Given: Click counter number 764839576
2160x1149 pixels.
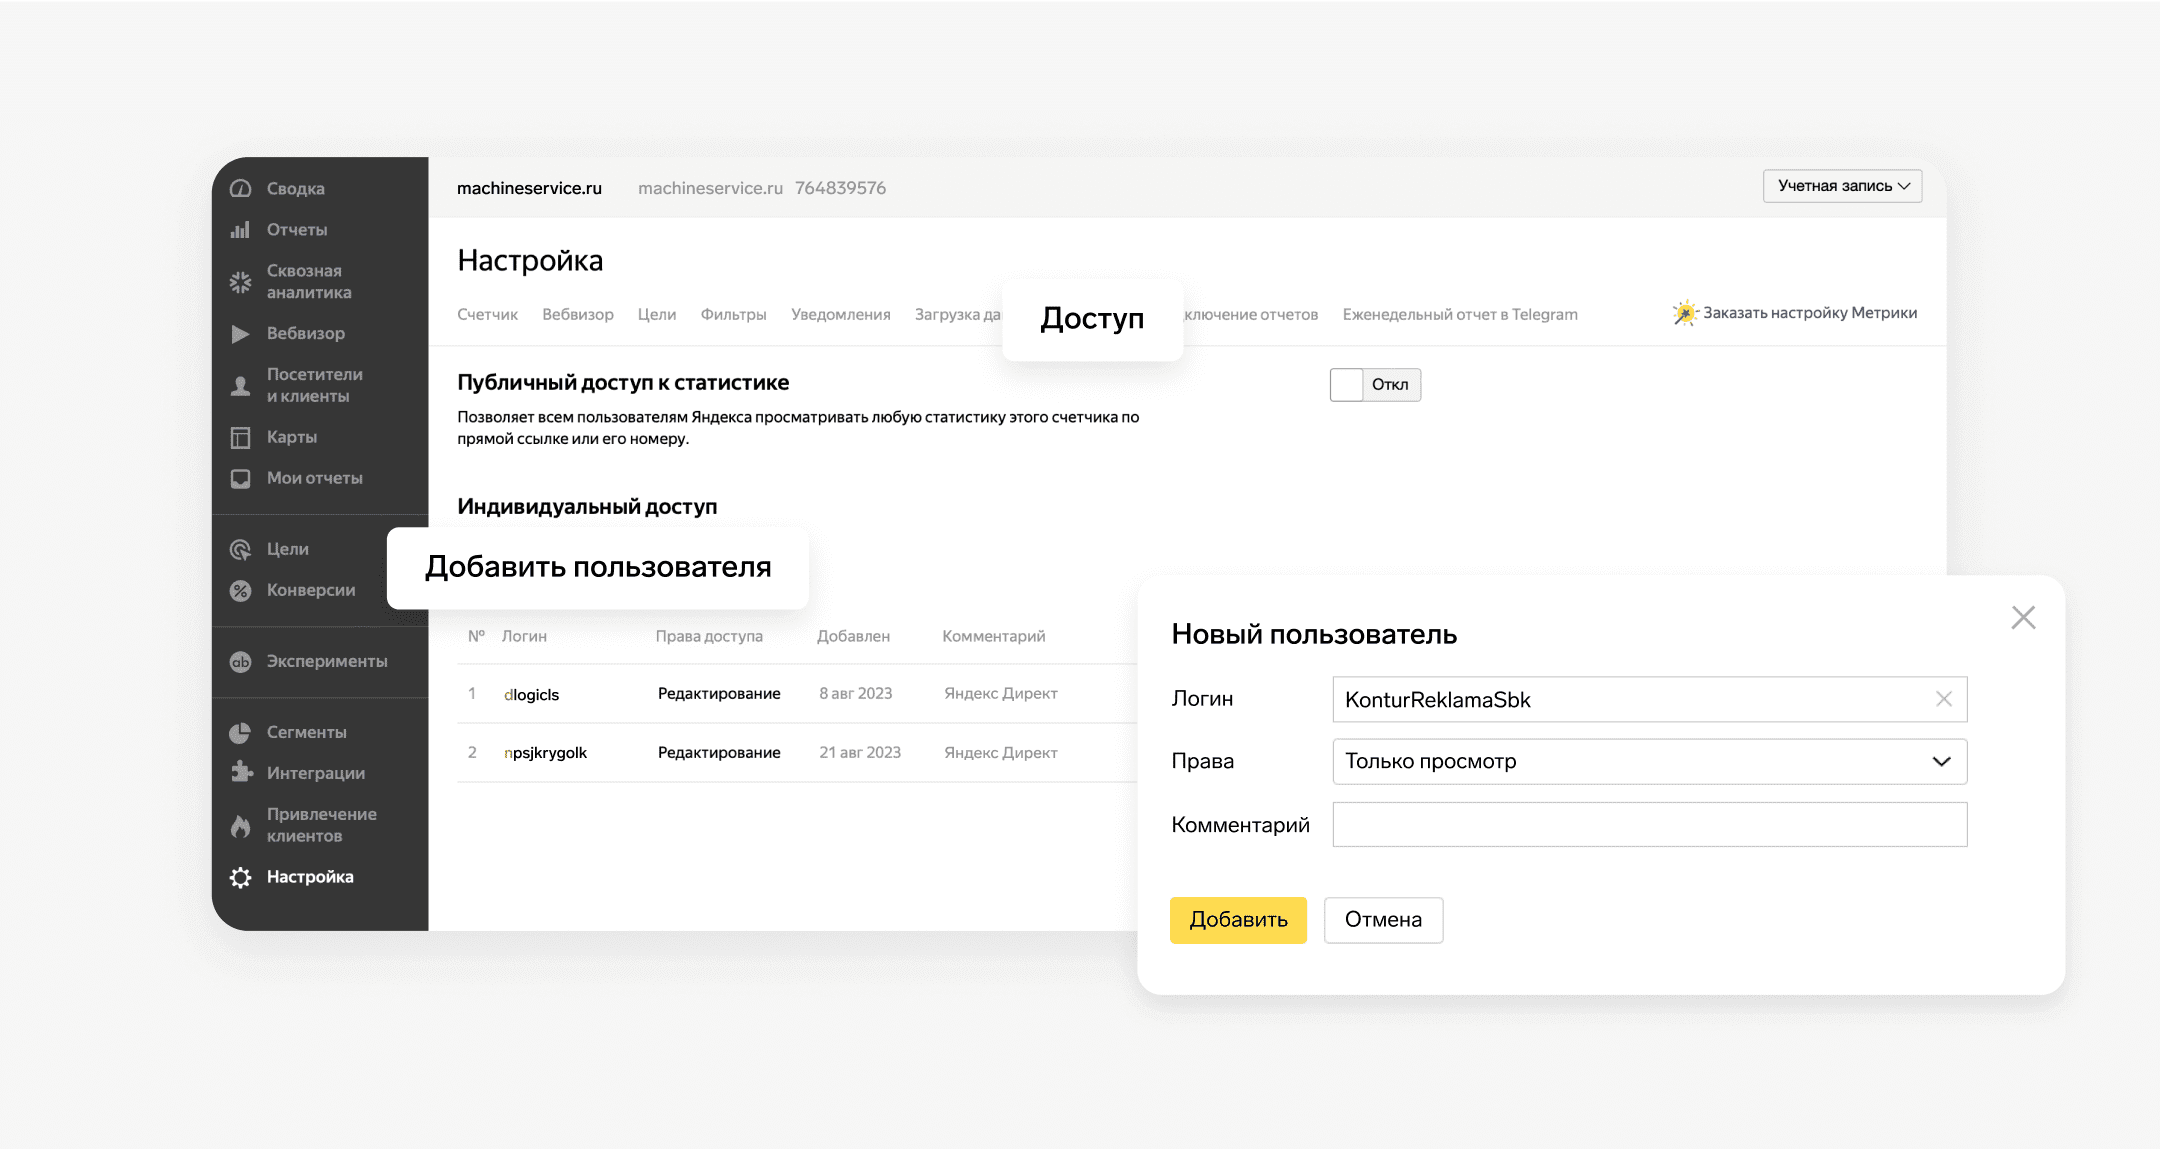Looking at the screenshot, I should (840, 188).
